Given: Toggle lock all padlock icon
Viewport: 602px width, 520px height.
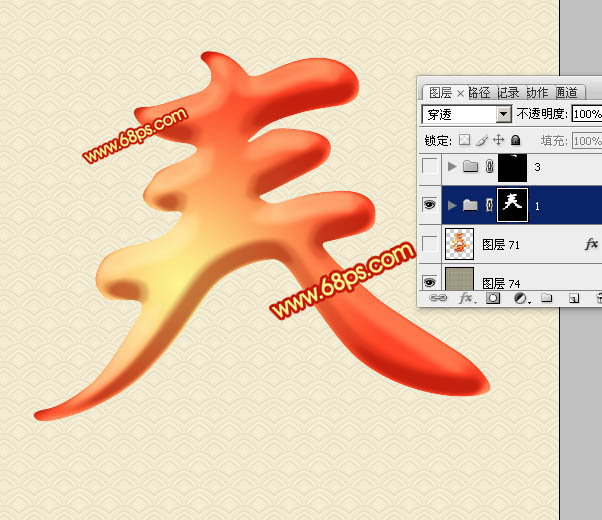Looking at the screenshot, I should point(516,140).
